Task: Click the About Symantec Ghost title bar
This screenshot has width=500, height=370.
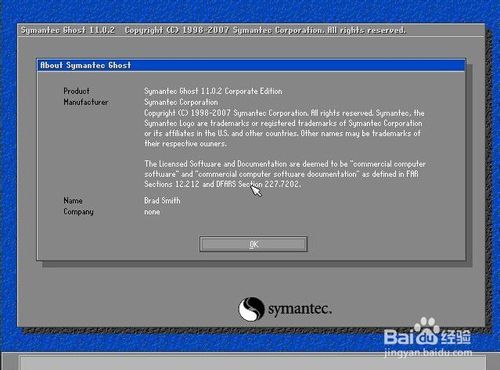Action: 251,65
